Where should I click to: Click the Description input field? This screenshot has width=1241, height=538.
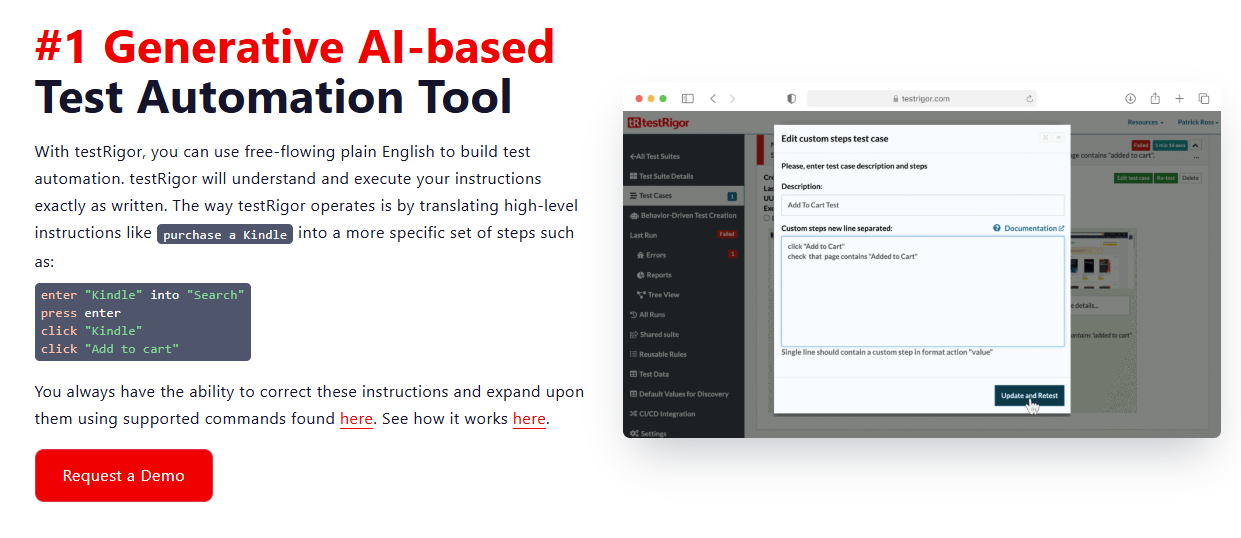point(922,205)
